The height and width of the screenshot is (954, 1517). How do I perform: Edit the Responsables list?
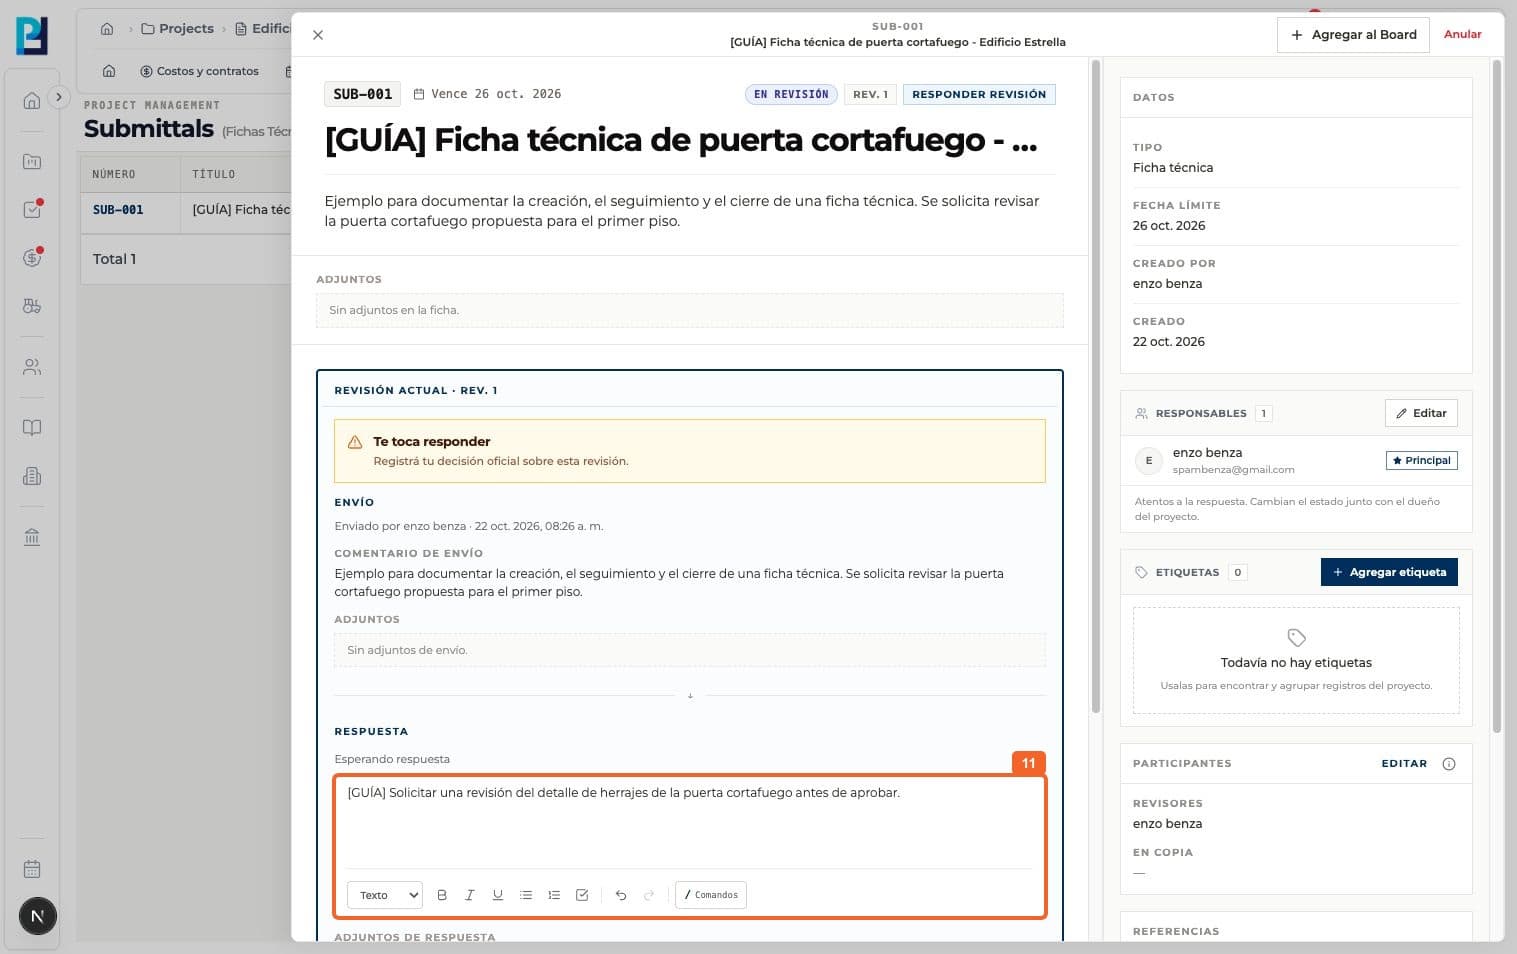(1421, 413)
